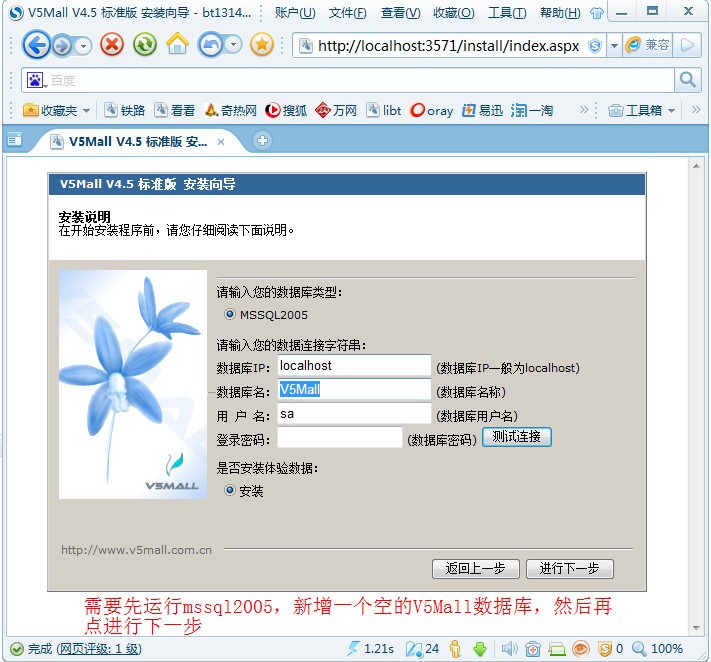This screenshot has height=662, width=711.
Task: Expand hidden bookmarks chevron after 一淘
Action: coord(584,110)
